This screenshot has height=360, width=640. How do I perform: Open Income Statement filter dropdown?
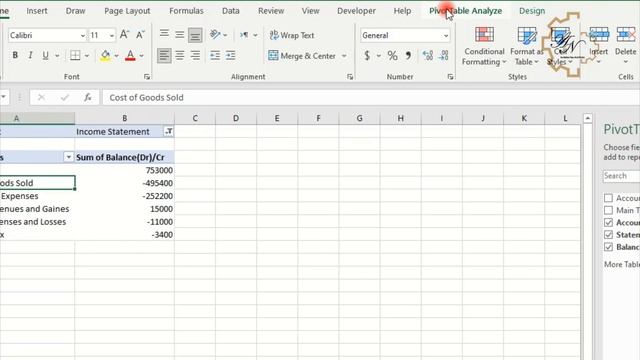pos(168,131)
